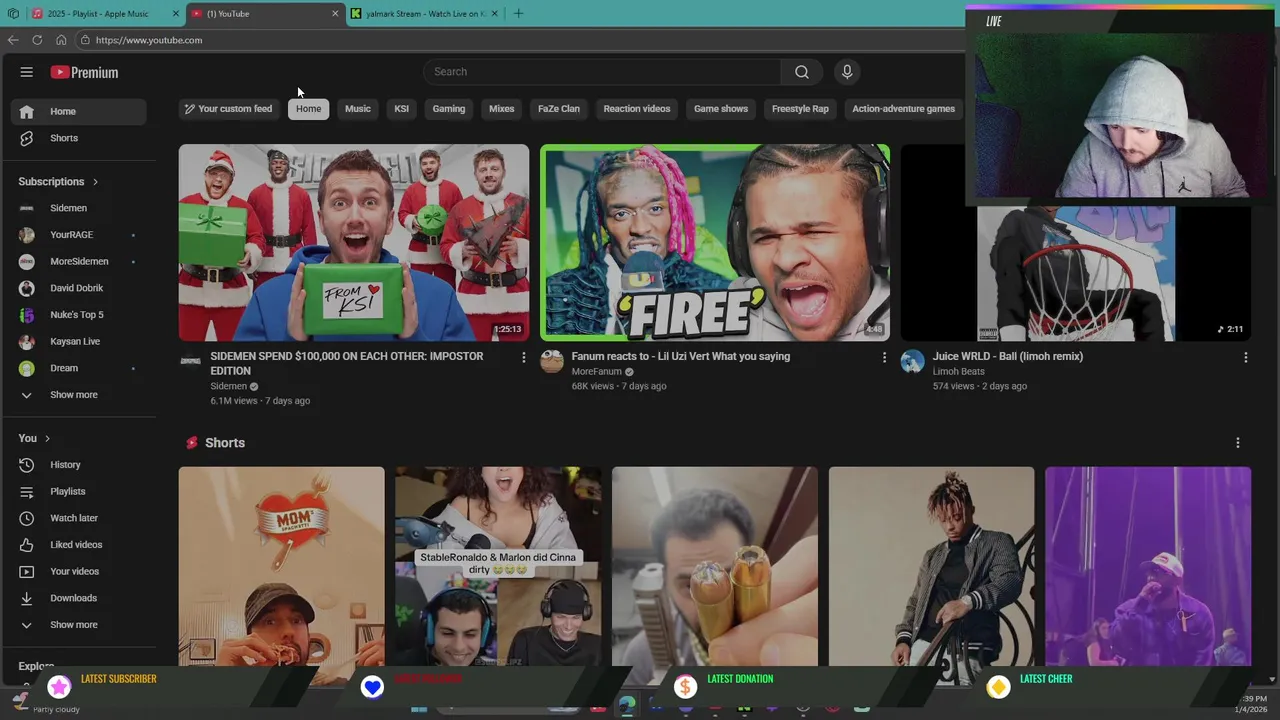This screenshot has height=720, width=1280.
Task: Select the Music filter chip
Action: pos(358,109)
